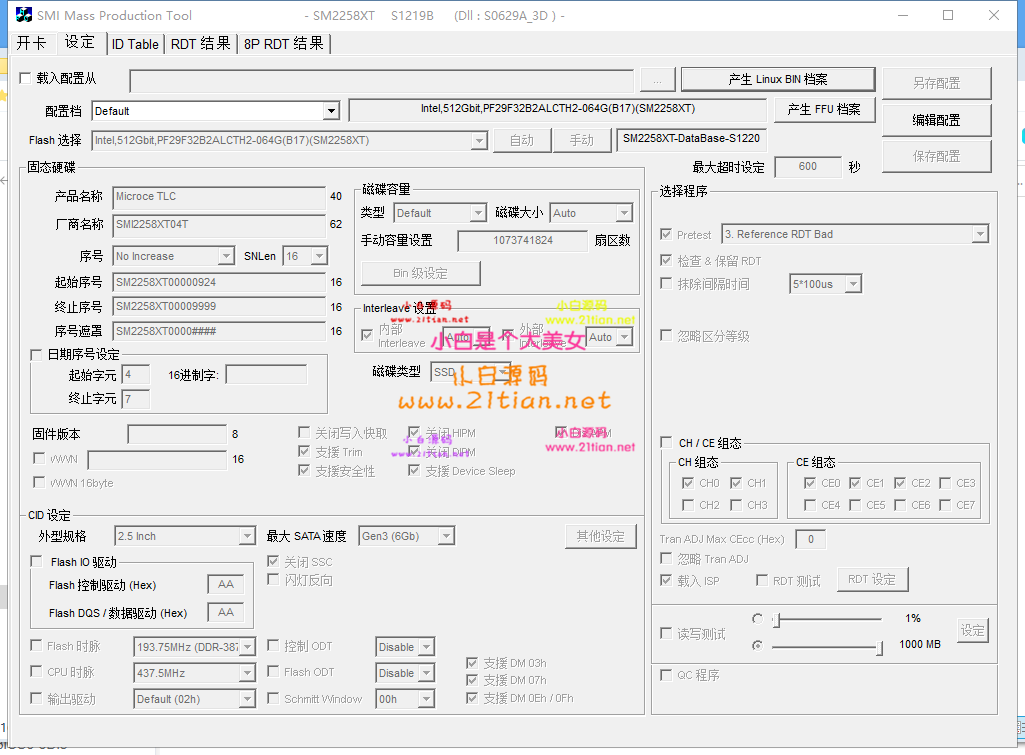Expand the 3. Reference RDT Bad dropdown
Screen dimensions: 1025x755
[979, 234]
